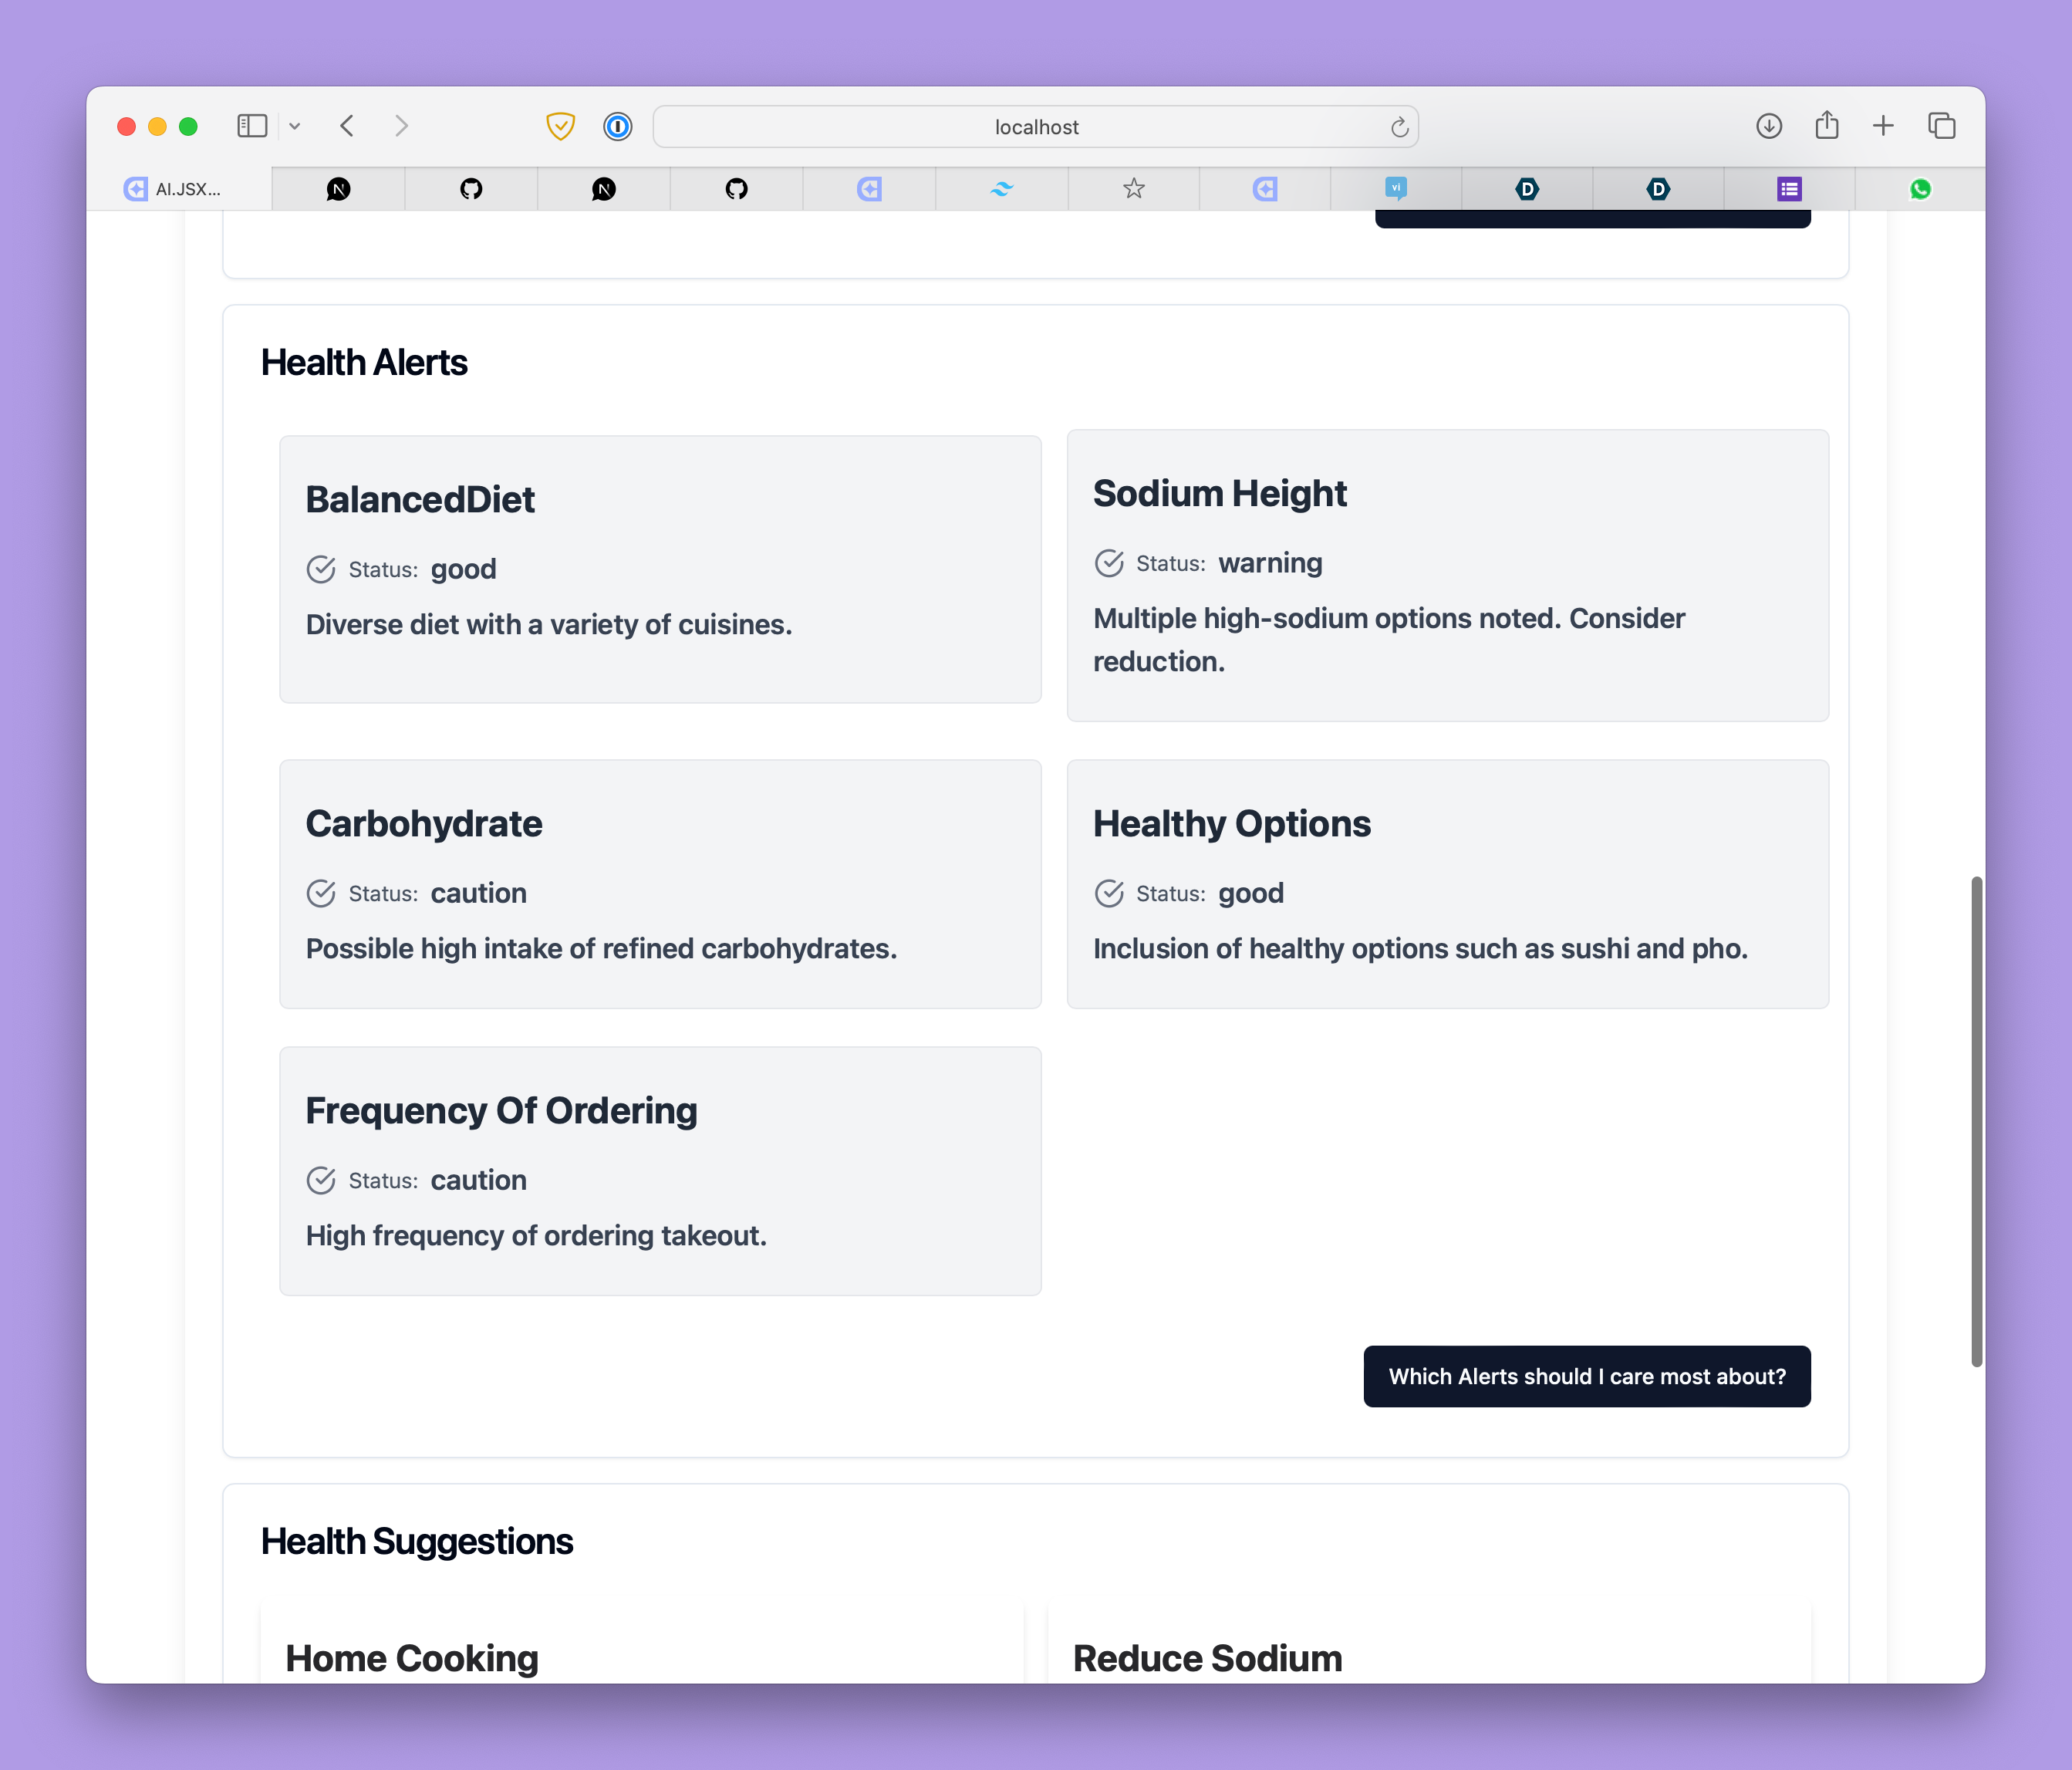Click the check icon under Frequency Of Ordering
Screen dimensions: 2072x1770
coord(321,1180)
